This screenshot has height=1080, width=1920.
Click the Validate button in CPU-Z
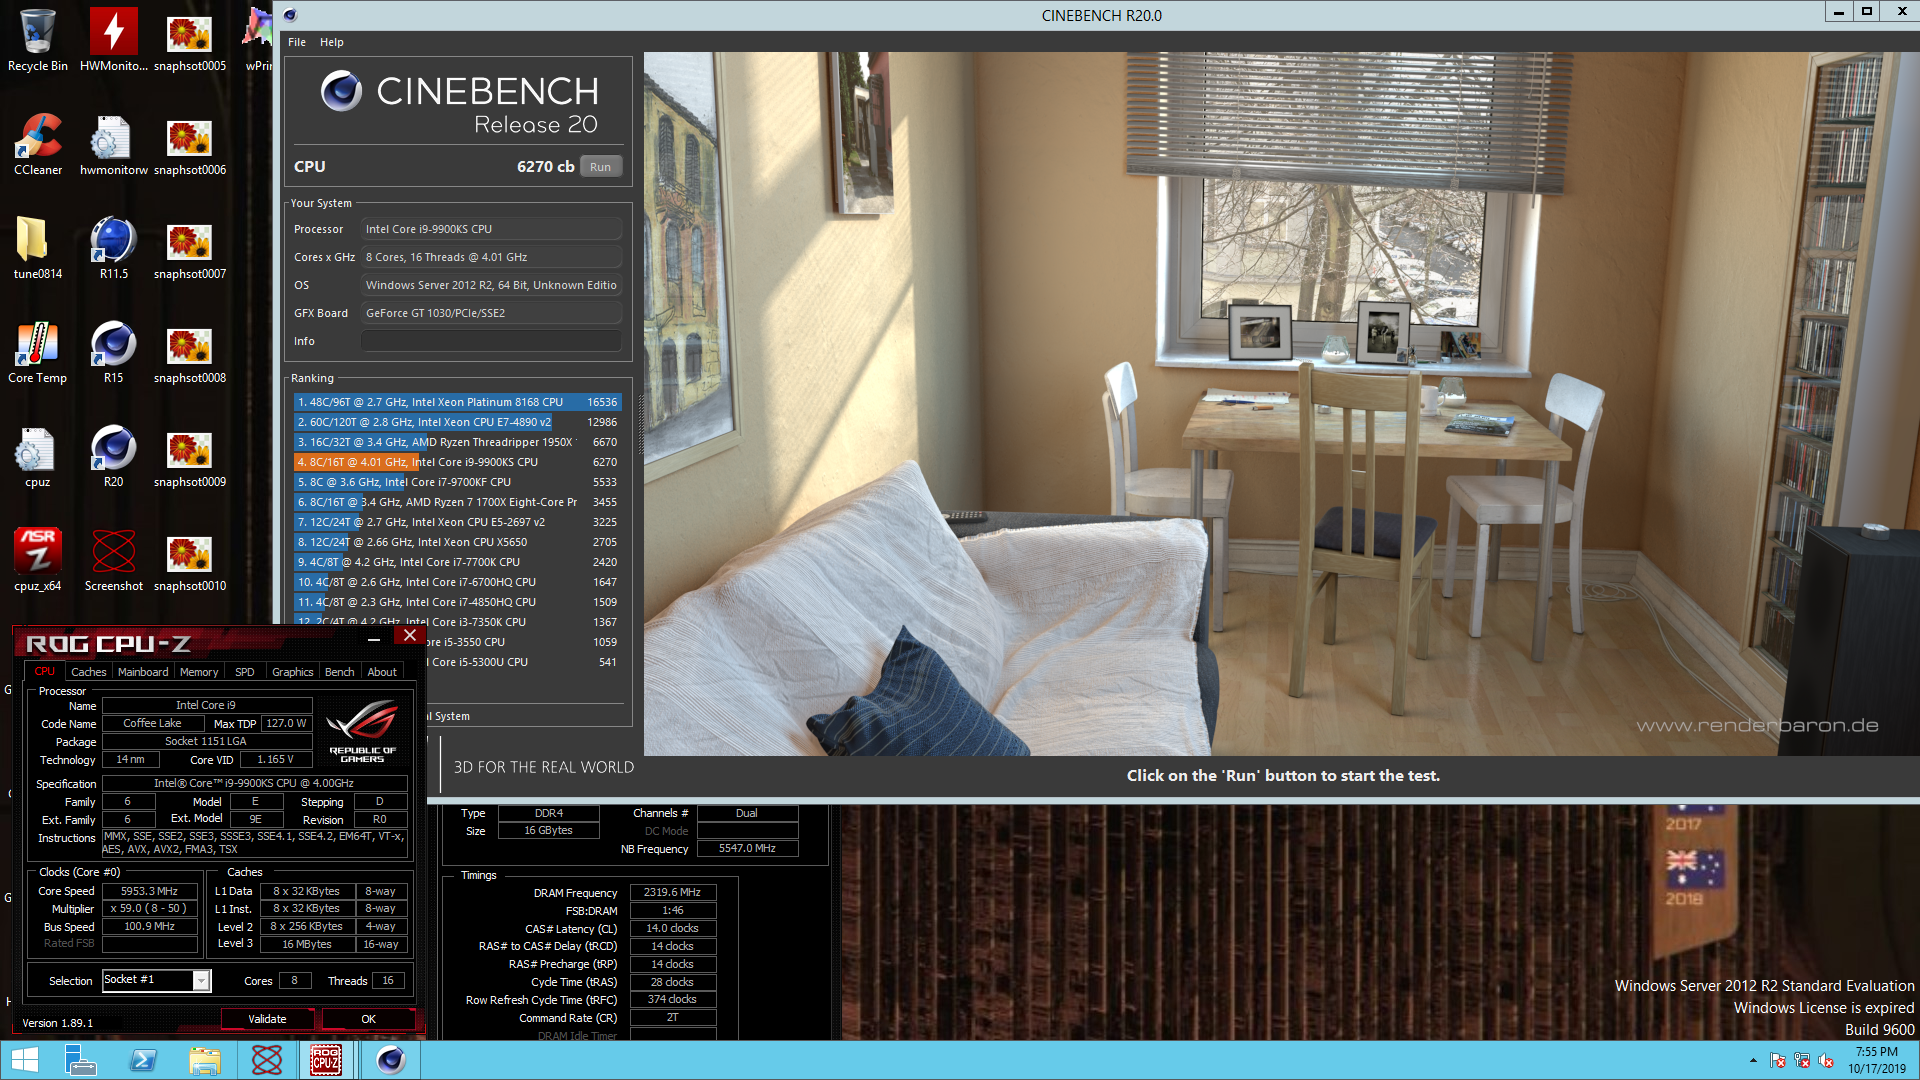(x=267, y=1019)
